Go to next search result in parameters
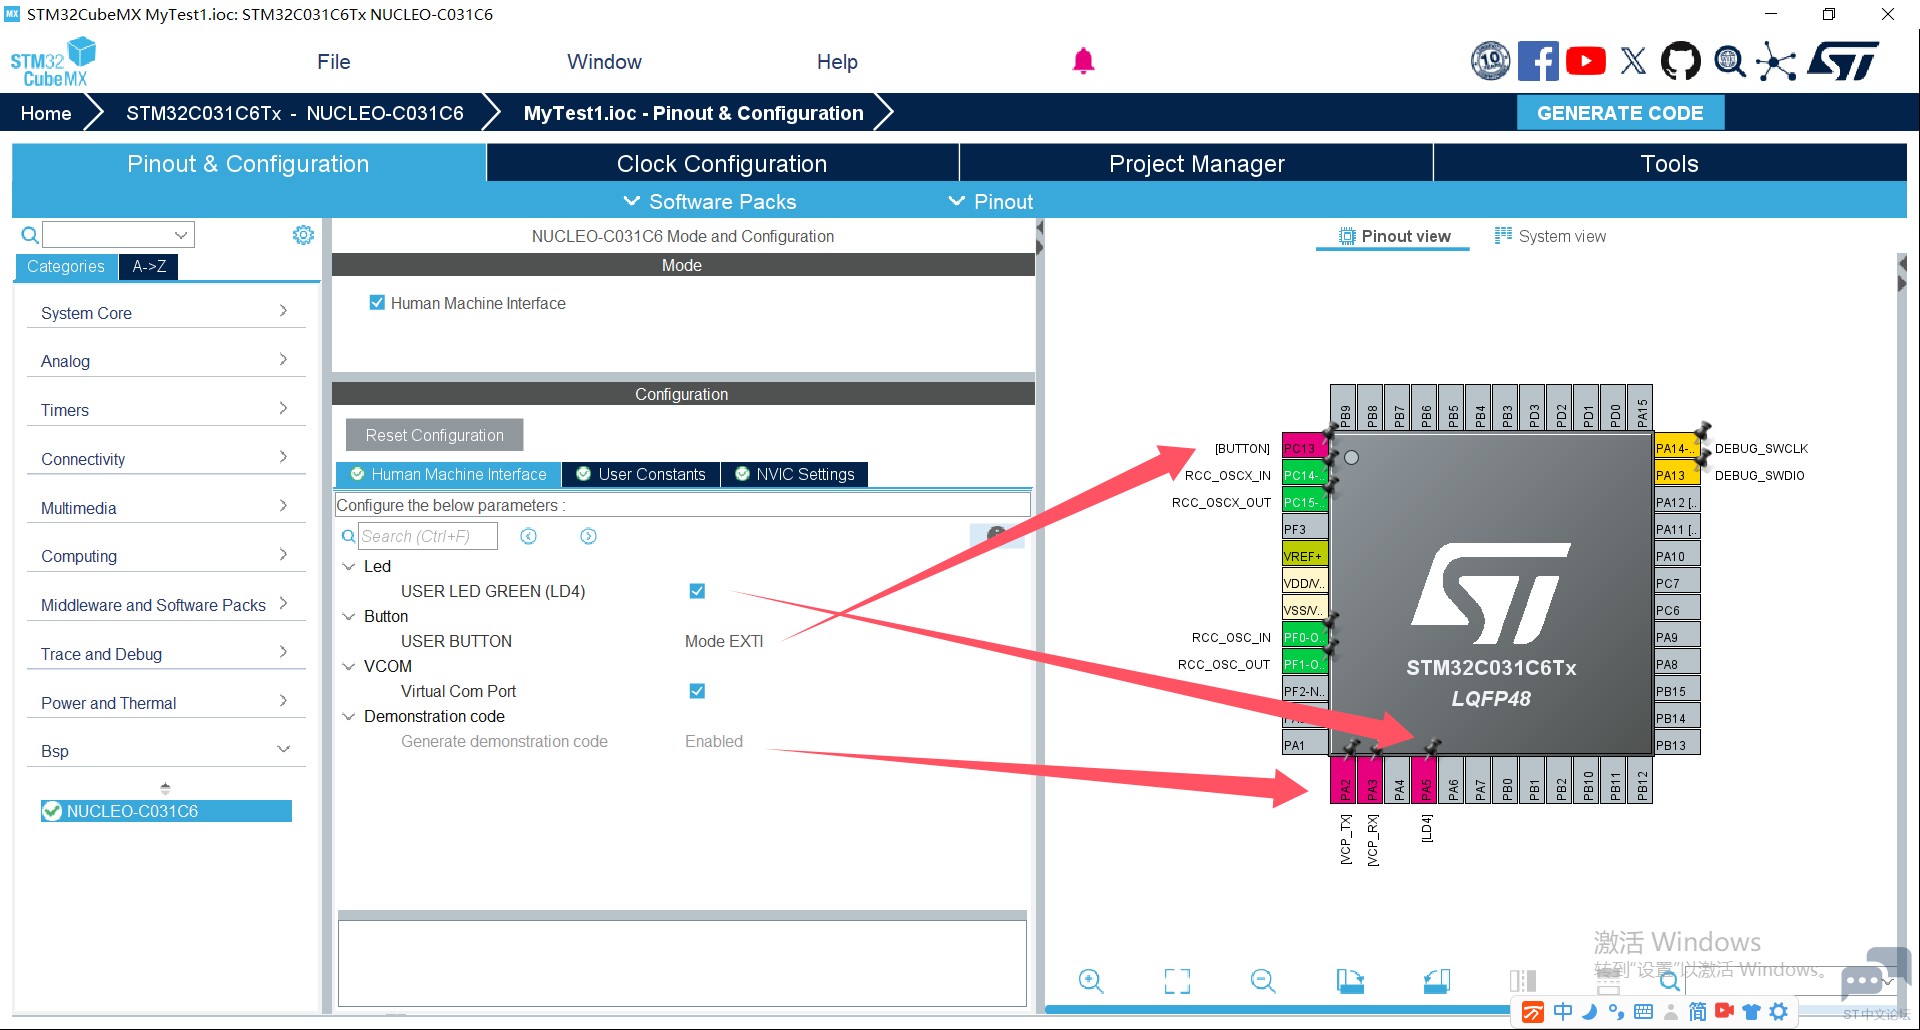1920x1030 pixels. pyautogui.click(x=588, y=537)
